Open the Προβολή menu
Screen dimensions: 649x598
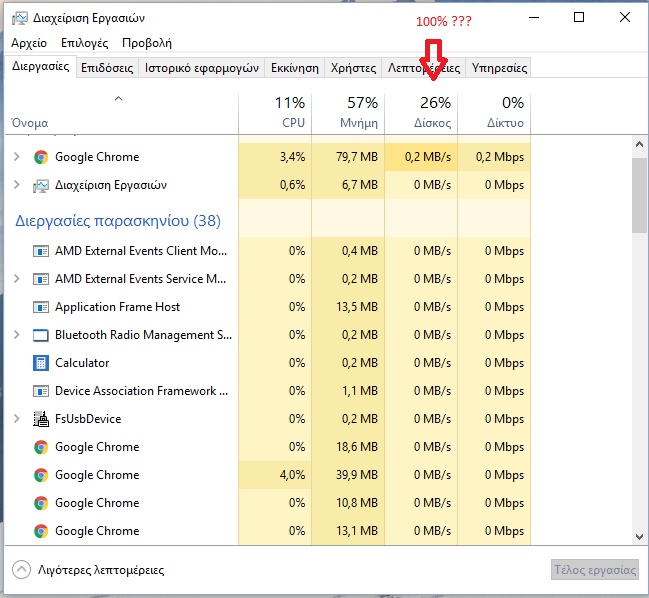[x=147, y=43]
